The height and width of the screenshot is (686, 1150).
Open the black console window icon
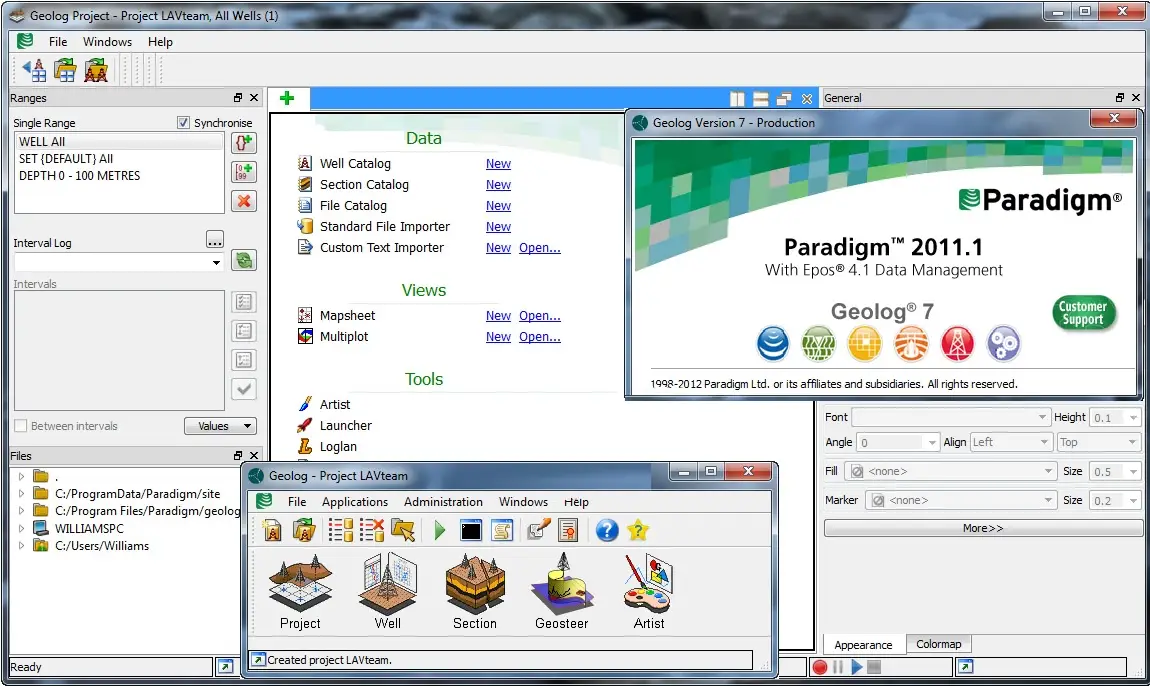470,530
